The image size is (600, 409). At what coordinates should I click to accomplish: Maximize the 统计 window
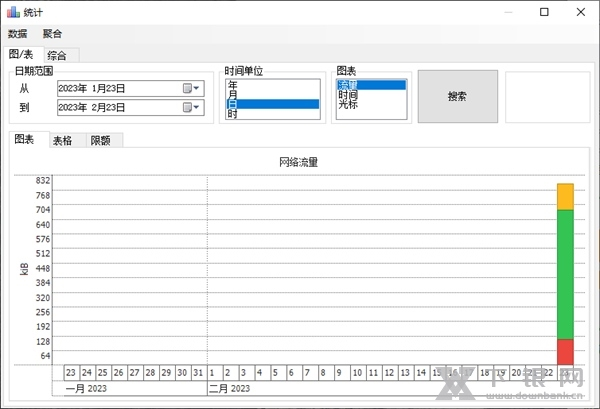(544, 12)
